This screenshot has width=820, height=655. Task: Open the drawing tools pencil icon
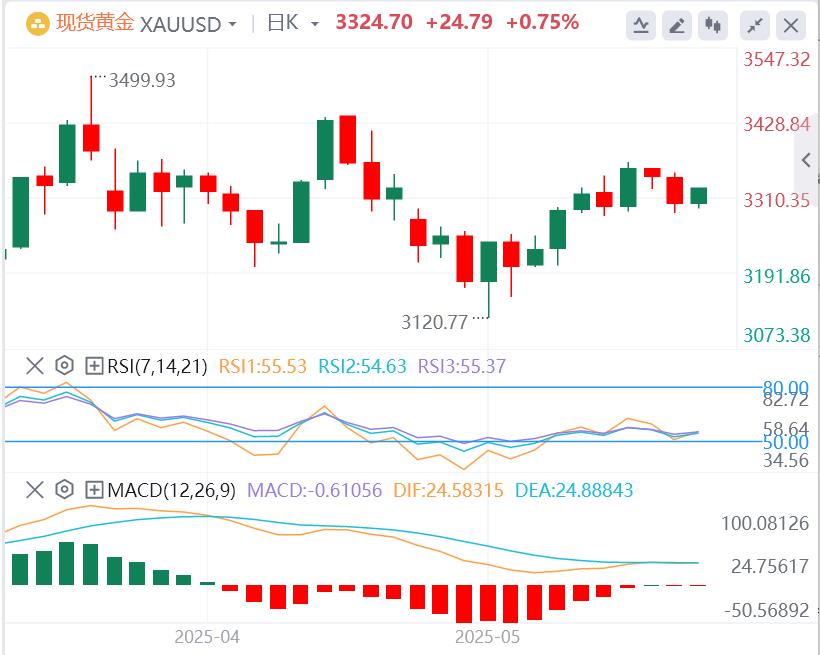[677, 26]
